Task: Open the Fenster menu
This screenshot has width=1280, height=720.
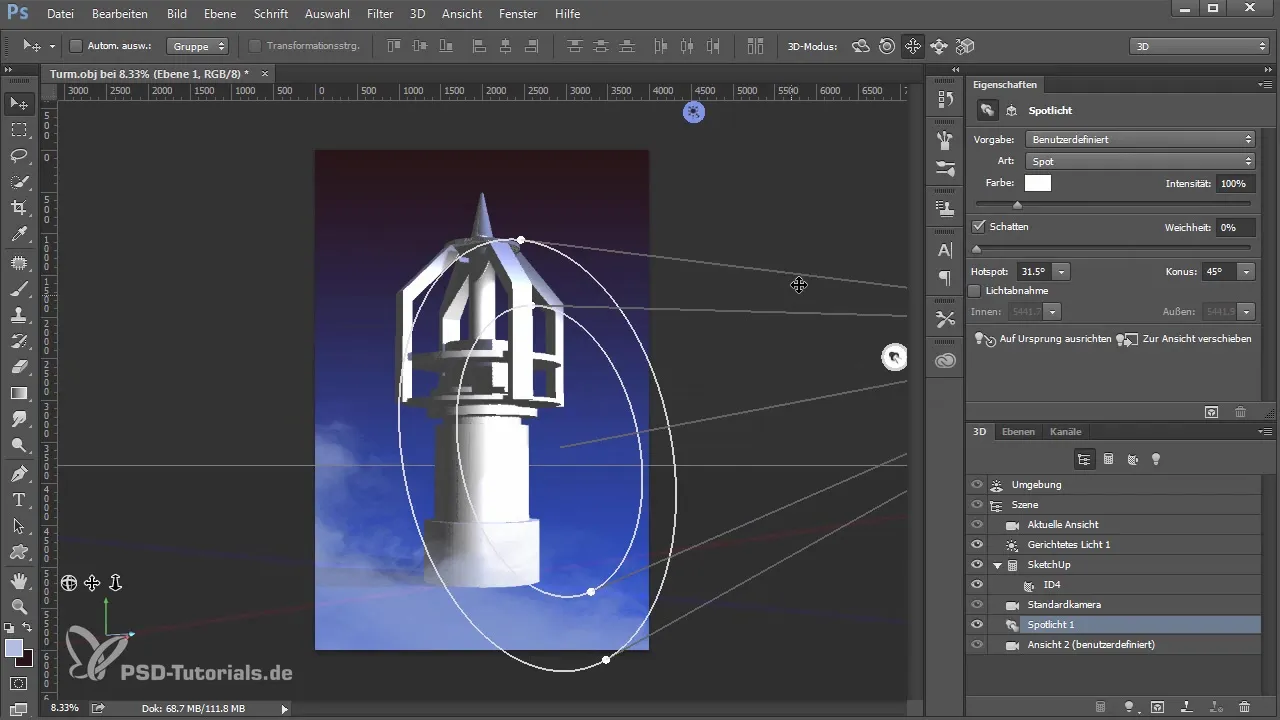Action: point(517,14)
